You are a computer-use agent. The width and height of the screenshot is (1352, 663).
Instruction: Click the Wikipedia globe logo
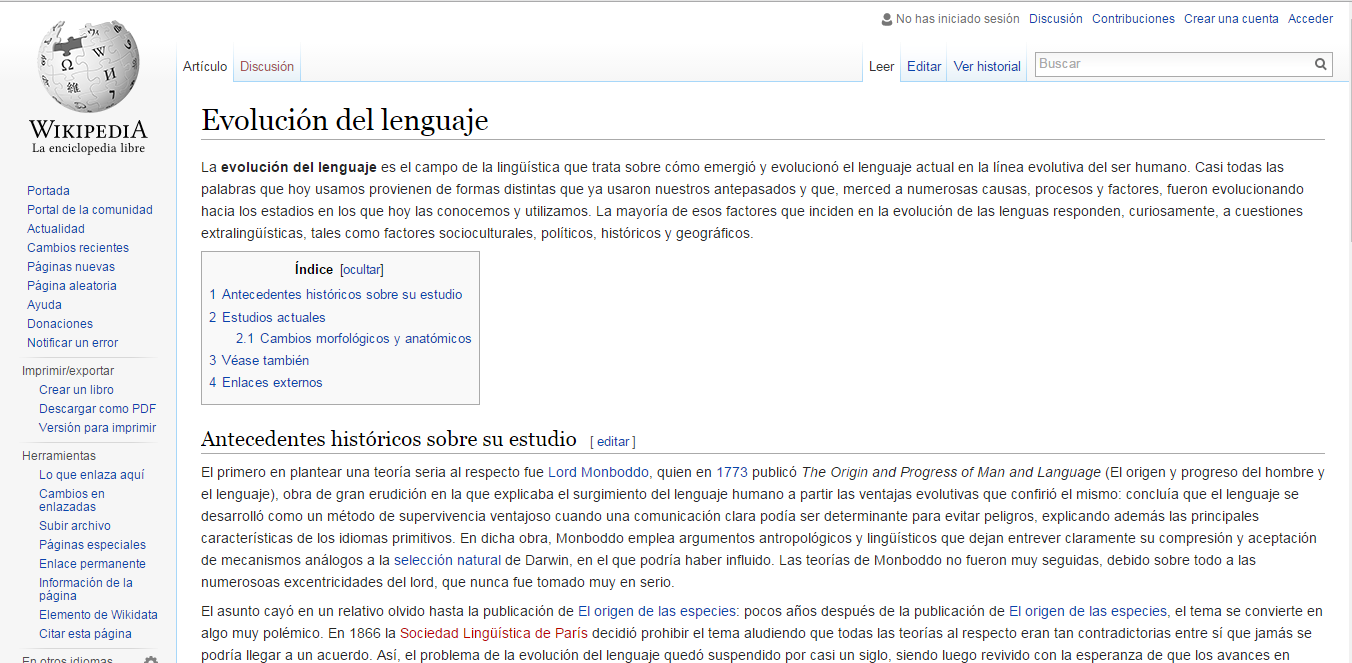[x=88, y=66]
